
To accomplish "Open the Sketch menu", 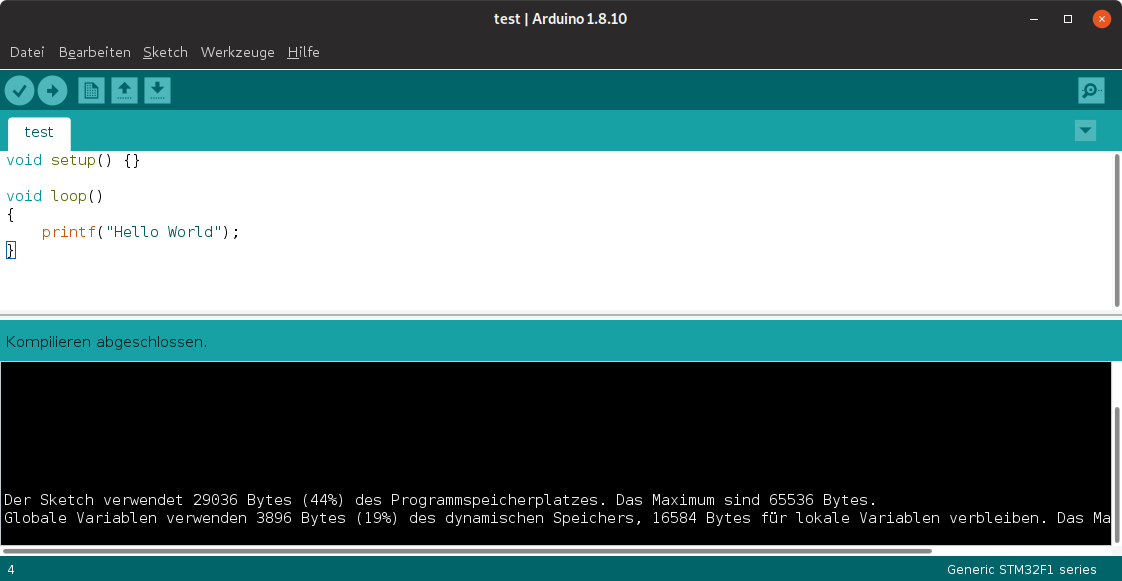I will click(x=164, y=52).
